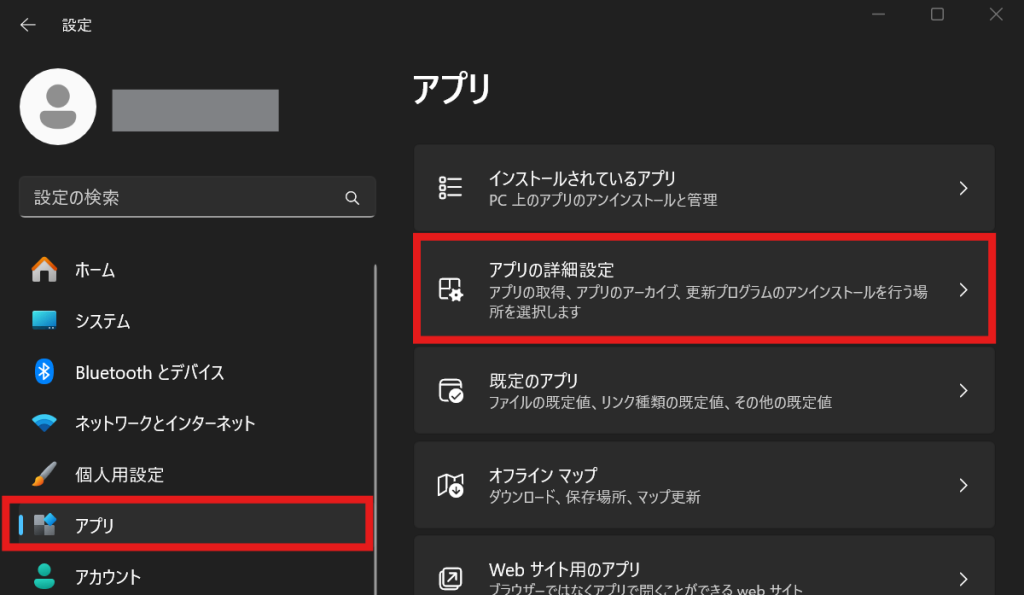Click the アカウント person icon

click(x=44, y=576)
